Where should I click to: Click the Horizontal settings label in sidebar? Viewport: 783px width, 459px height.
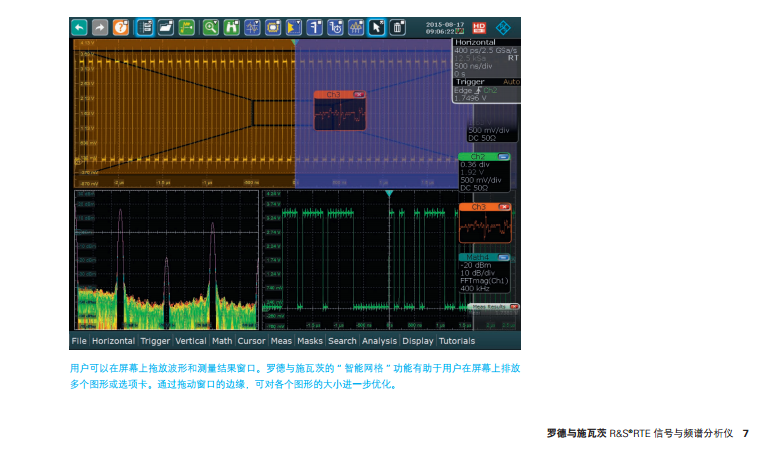(475, 42)
